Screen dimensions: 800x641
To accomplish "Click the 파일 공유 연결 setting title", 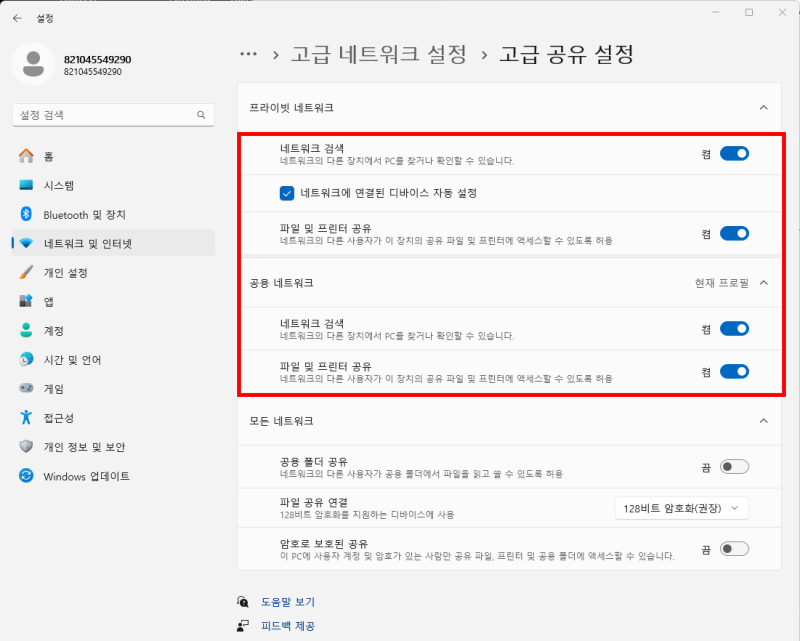I will (314, 502).
